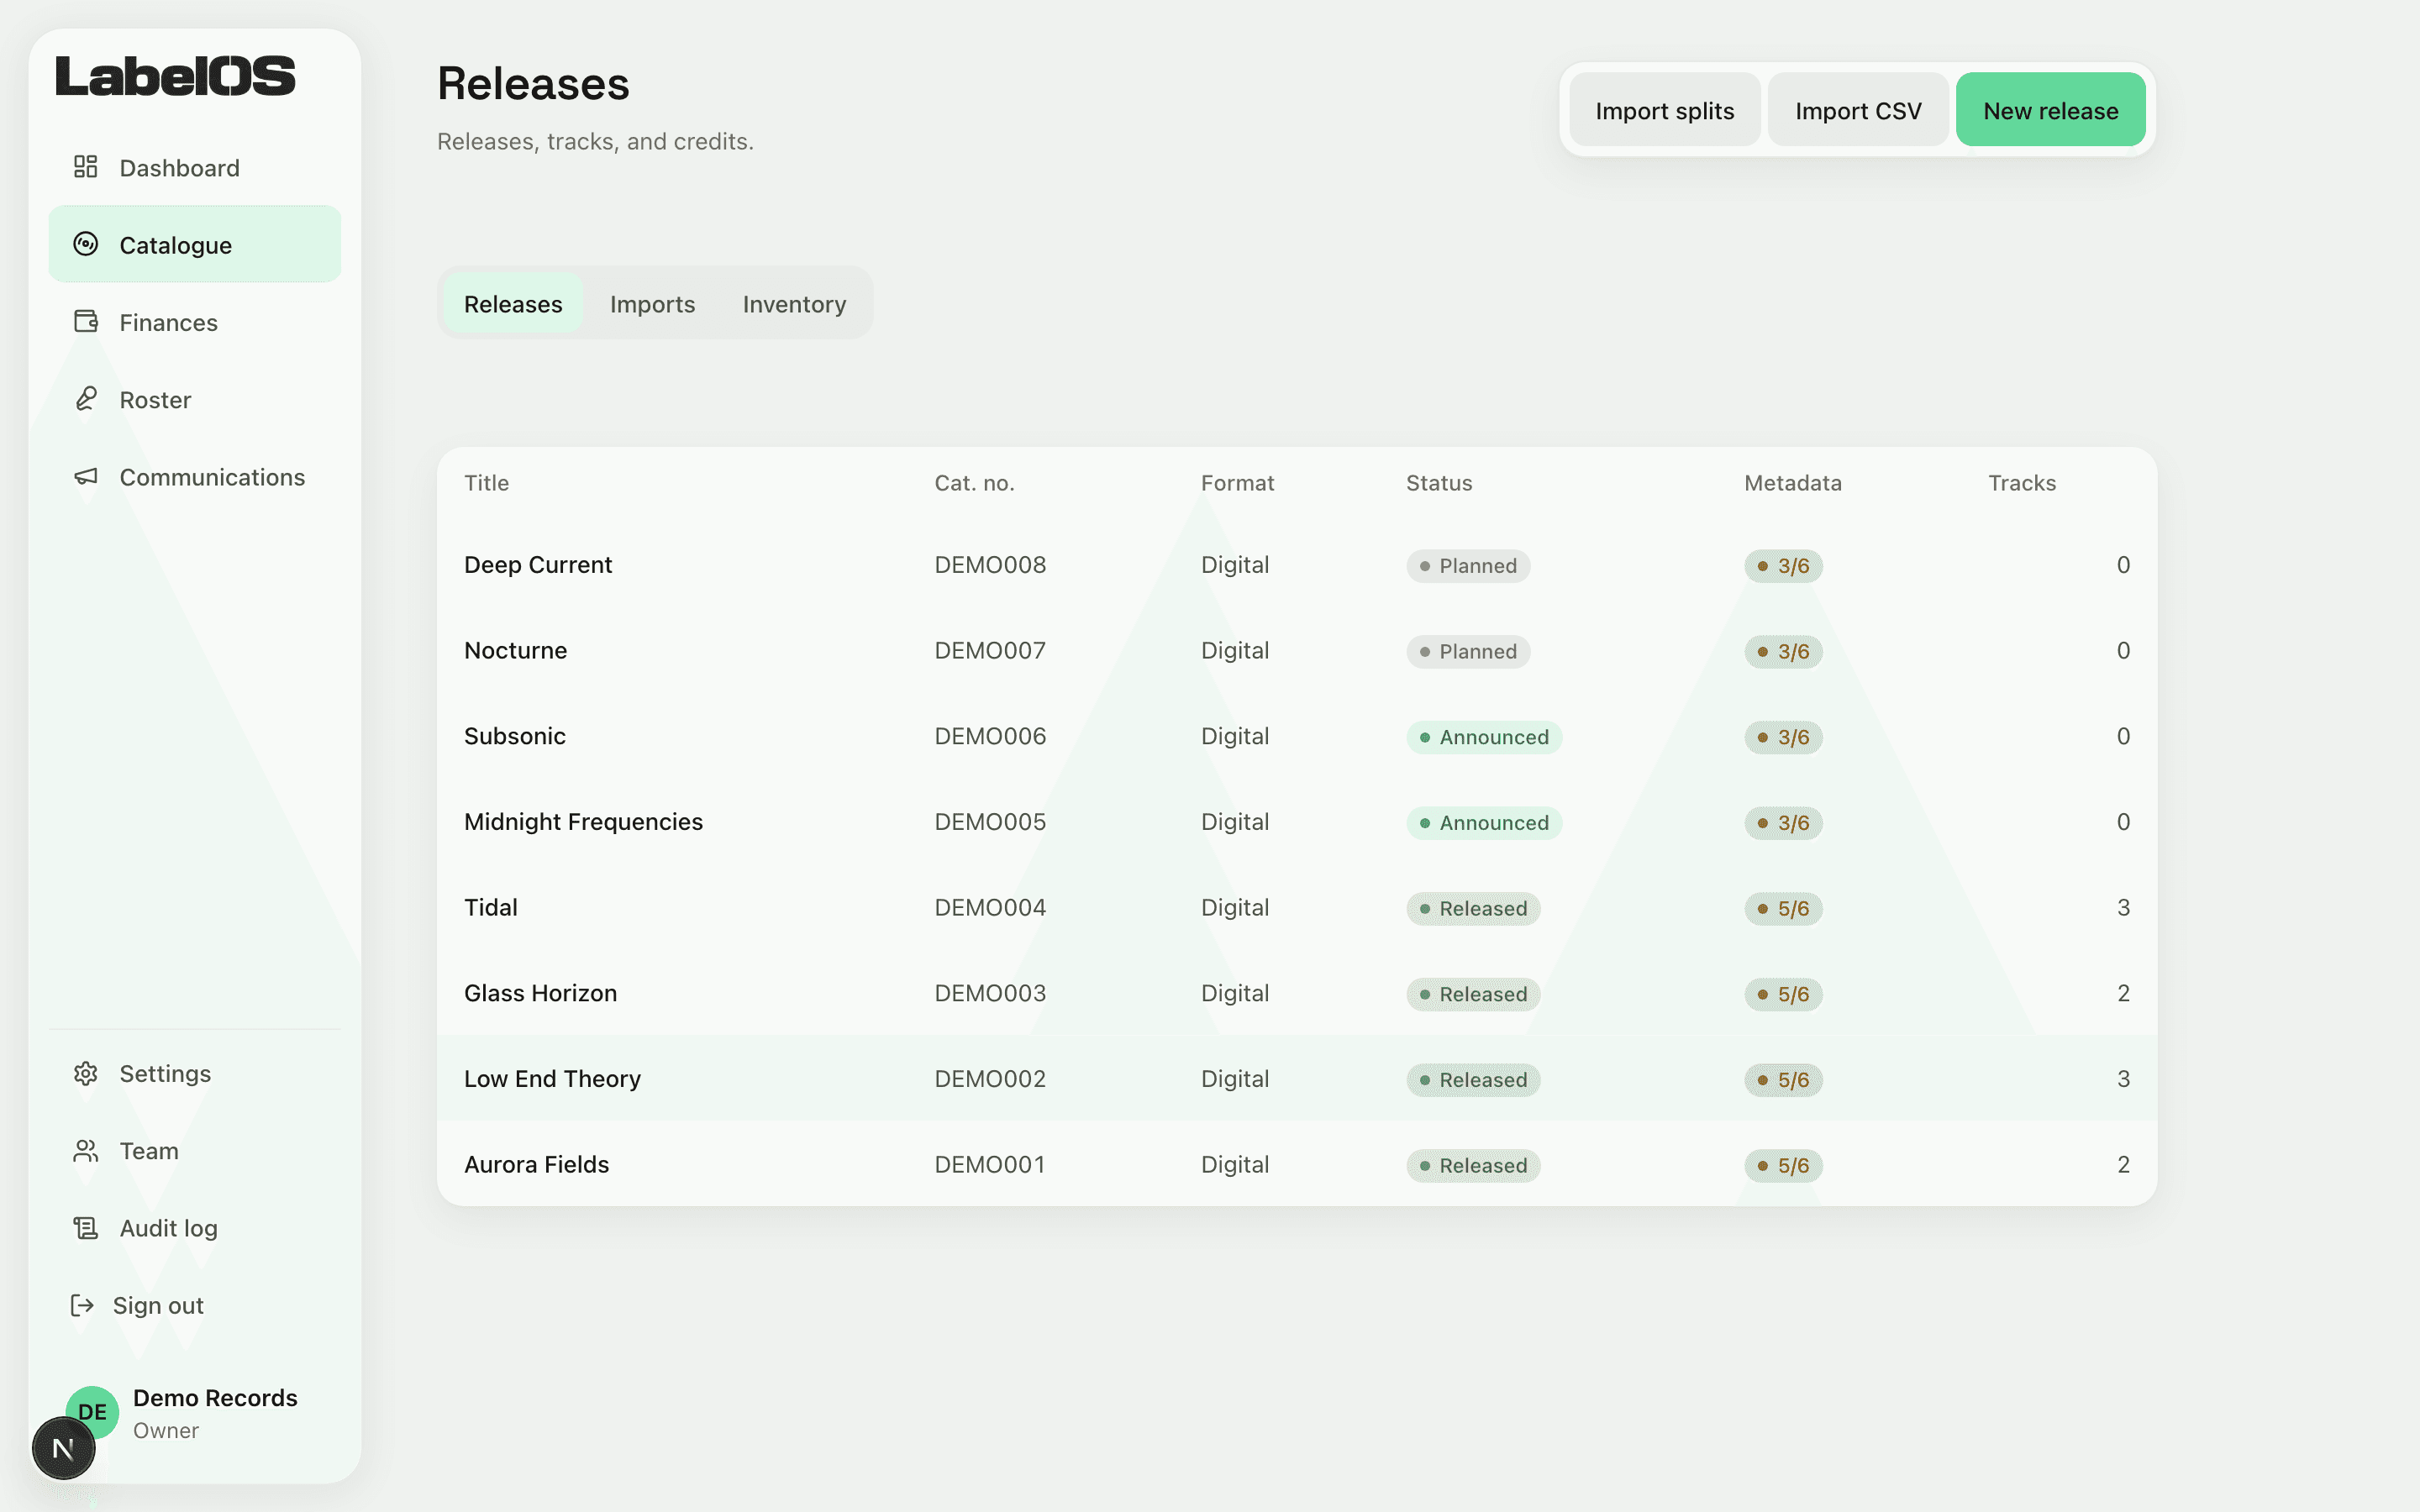
Task: Click the Announced badge for Subsonic
Action: point(1484,737)
